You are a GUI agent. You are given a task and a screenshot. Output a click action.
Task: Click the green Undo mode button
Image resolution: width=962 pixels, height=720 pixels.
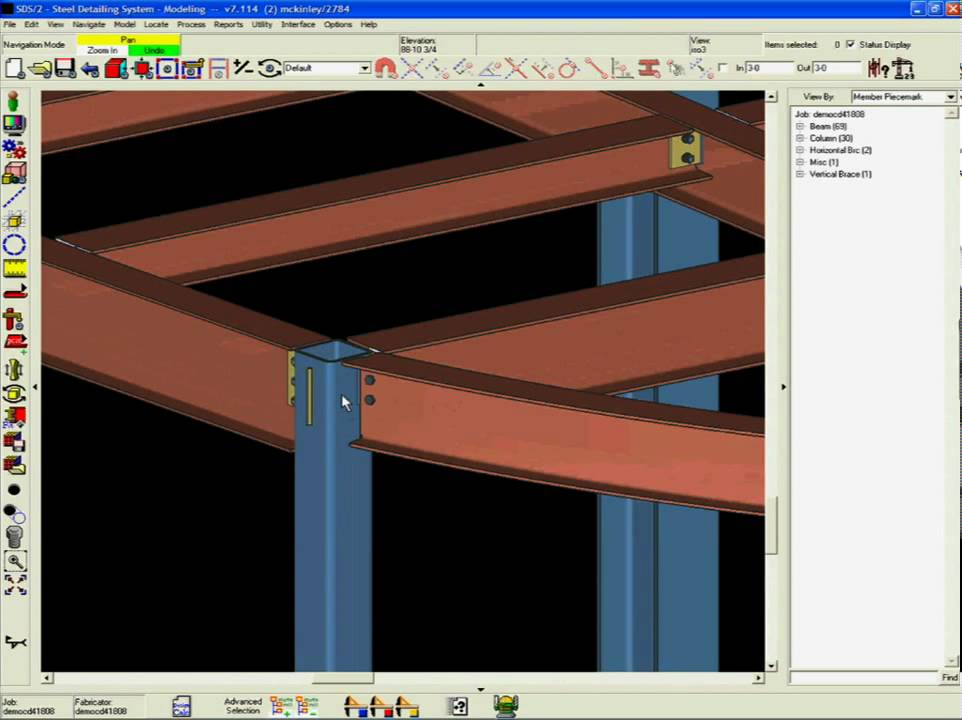click(x=154, y=50)
